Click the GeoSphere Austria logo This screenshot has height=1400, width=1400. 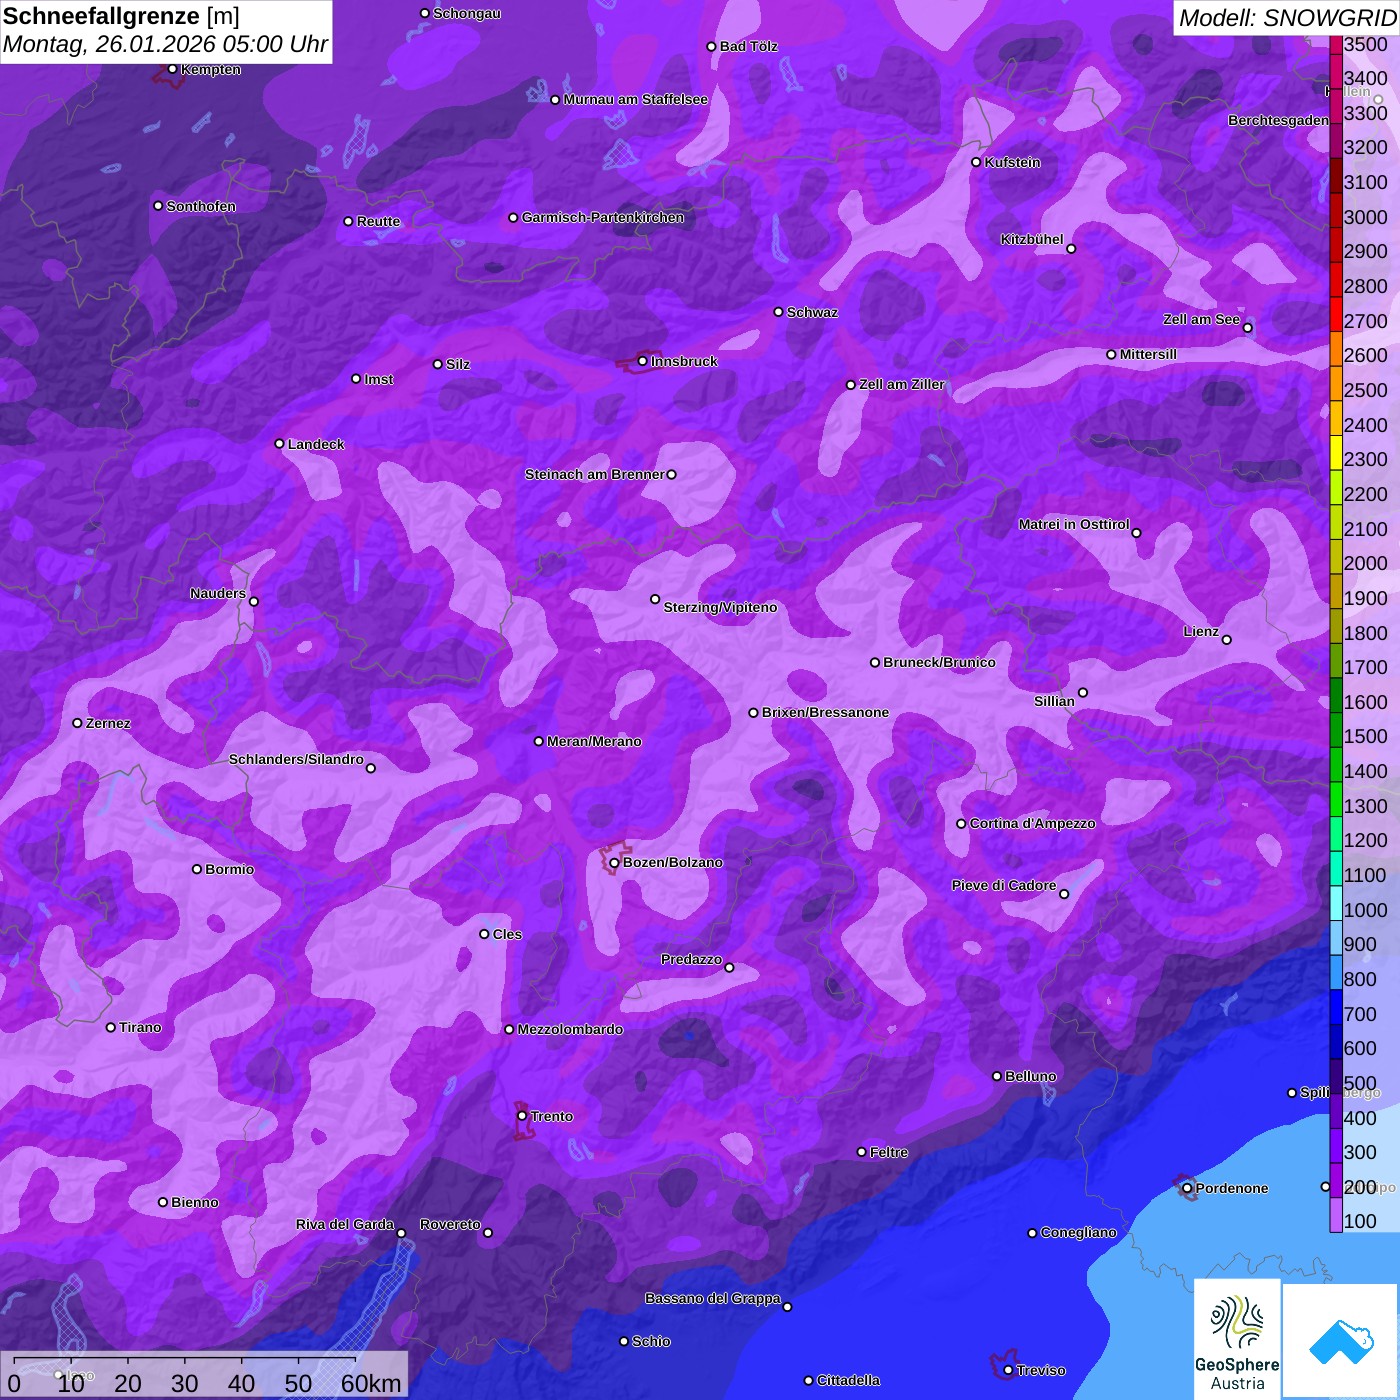(1237, 1338)
